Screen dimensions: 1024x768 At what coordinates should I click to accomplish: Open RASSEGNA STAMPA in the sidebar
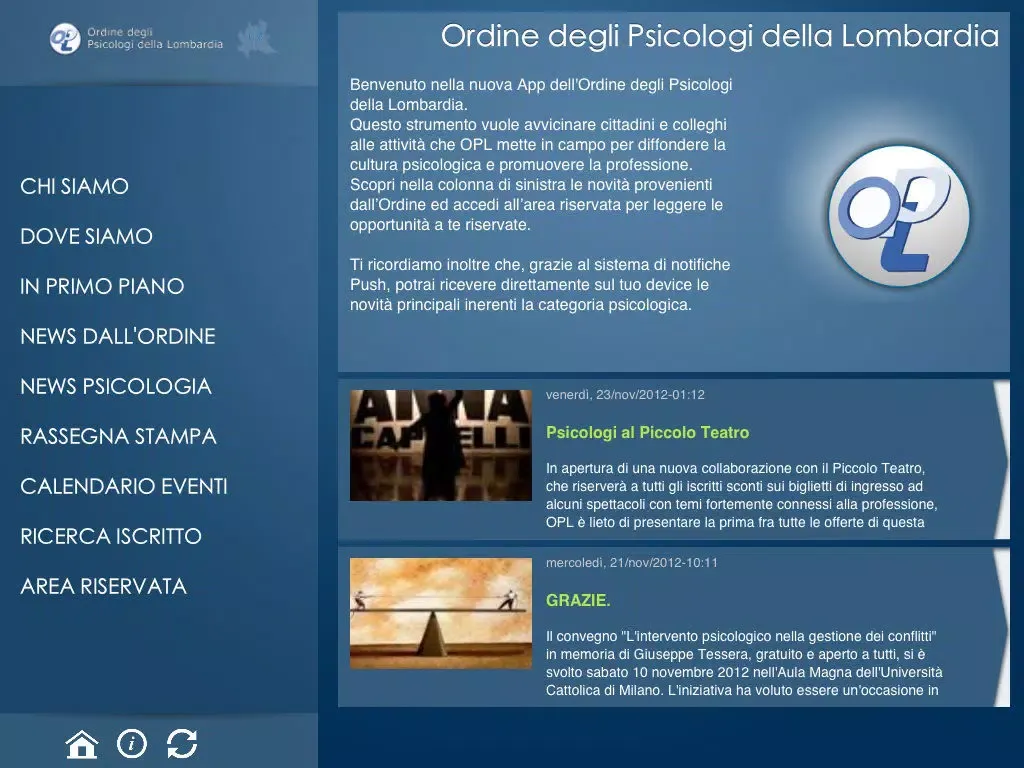(x=118, y=436)
